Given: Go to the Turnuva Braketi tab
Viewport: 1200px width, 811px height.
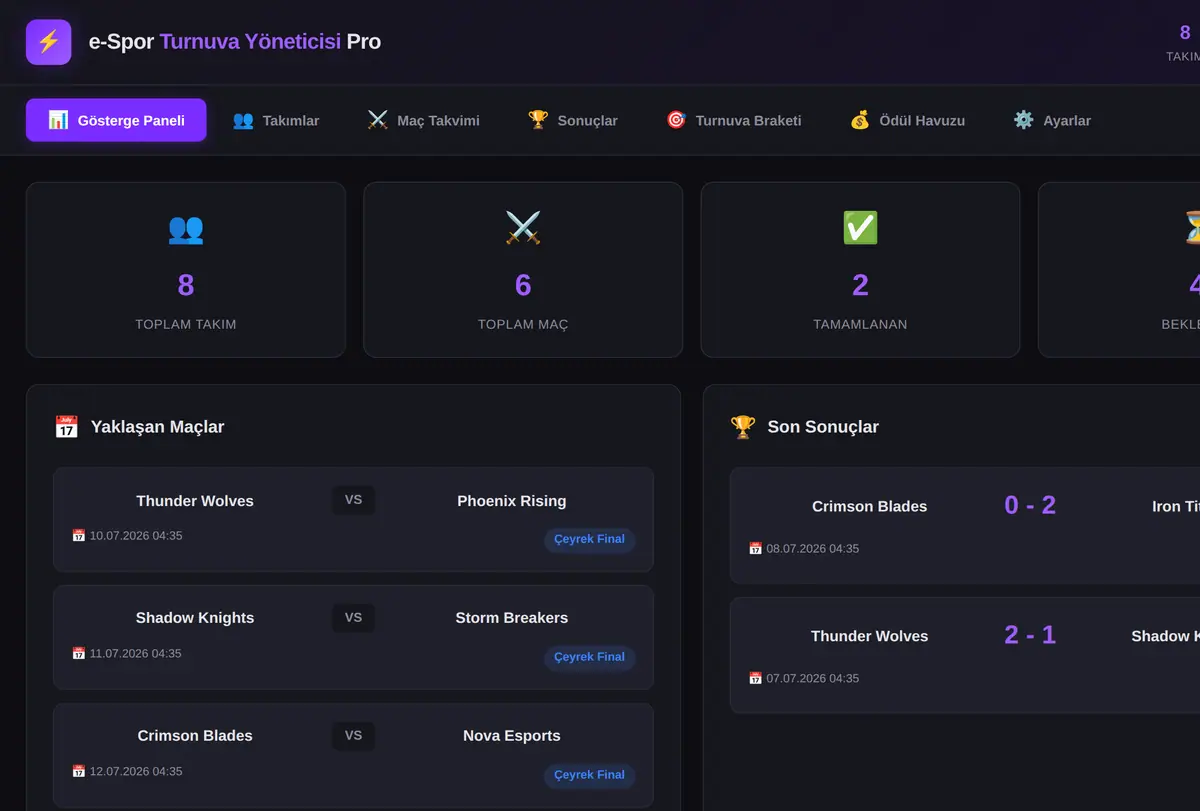Looking at the screenshot, I should coord(734,120).
